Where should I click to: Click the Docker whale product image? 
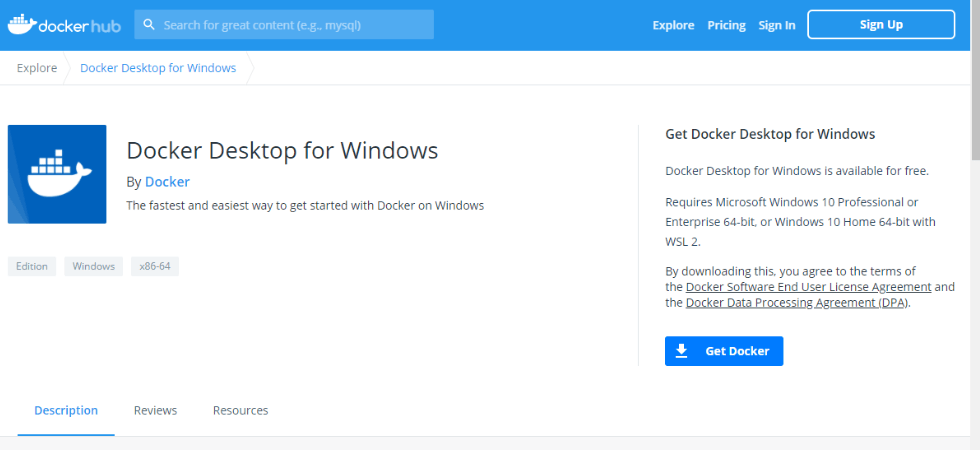57,174
